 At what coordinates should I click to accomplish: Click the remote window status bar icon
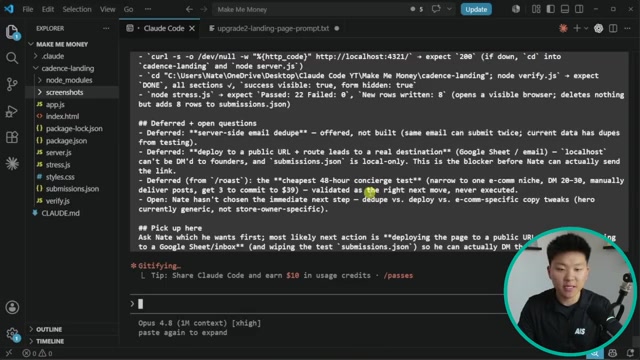(x=9, y=353)
